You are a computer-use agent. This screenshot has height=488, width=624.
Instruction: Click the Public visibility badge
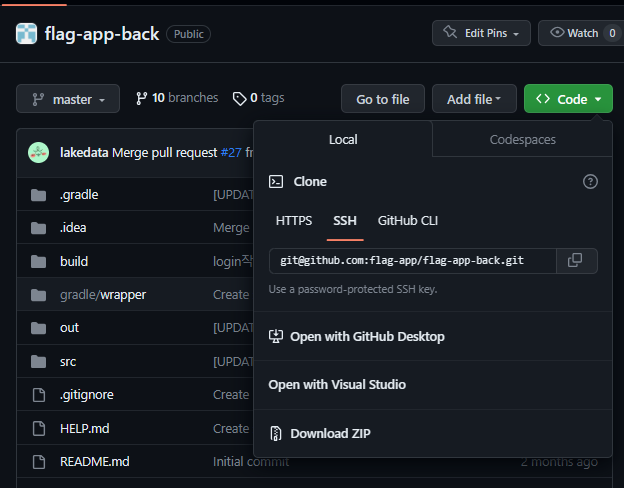(189, 34)
